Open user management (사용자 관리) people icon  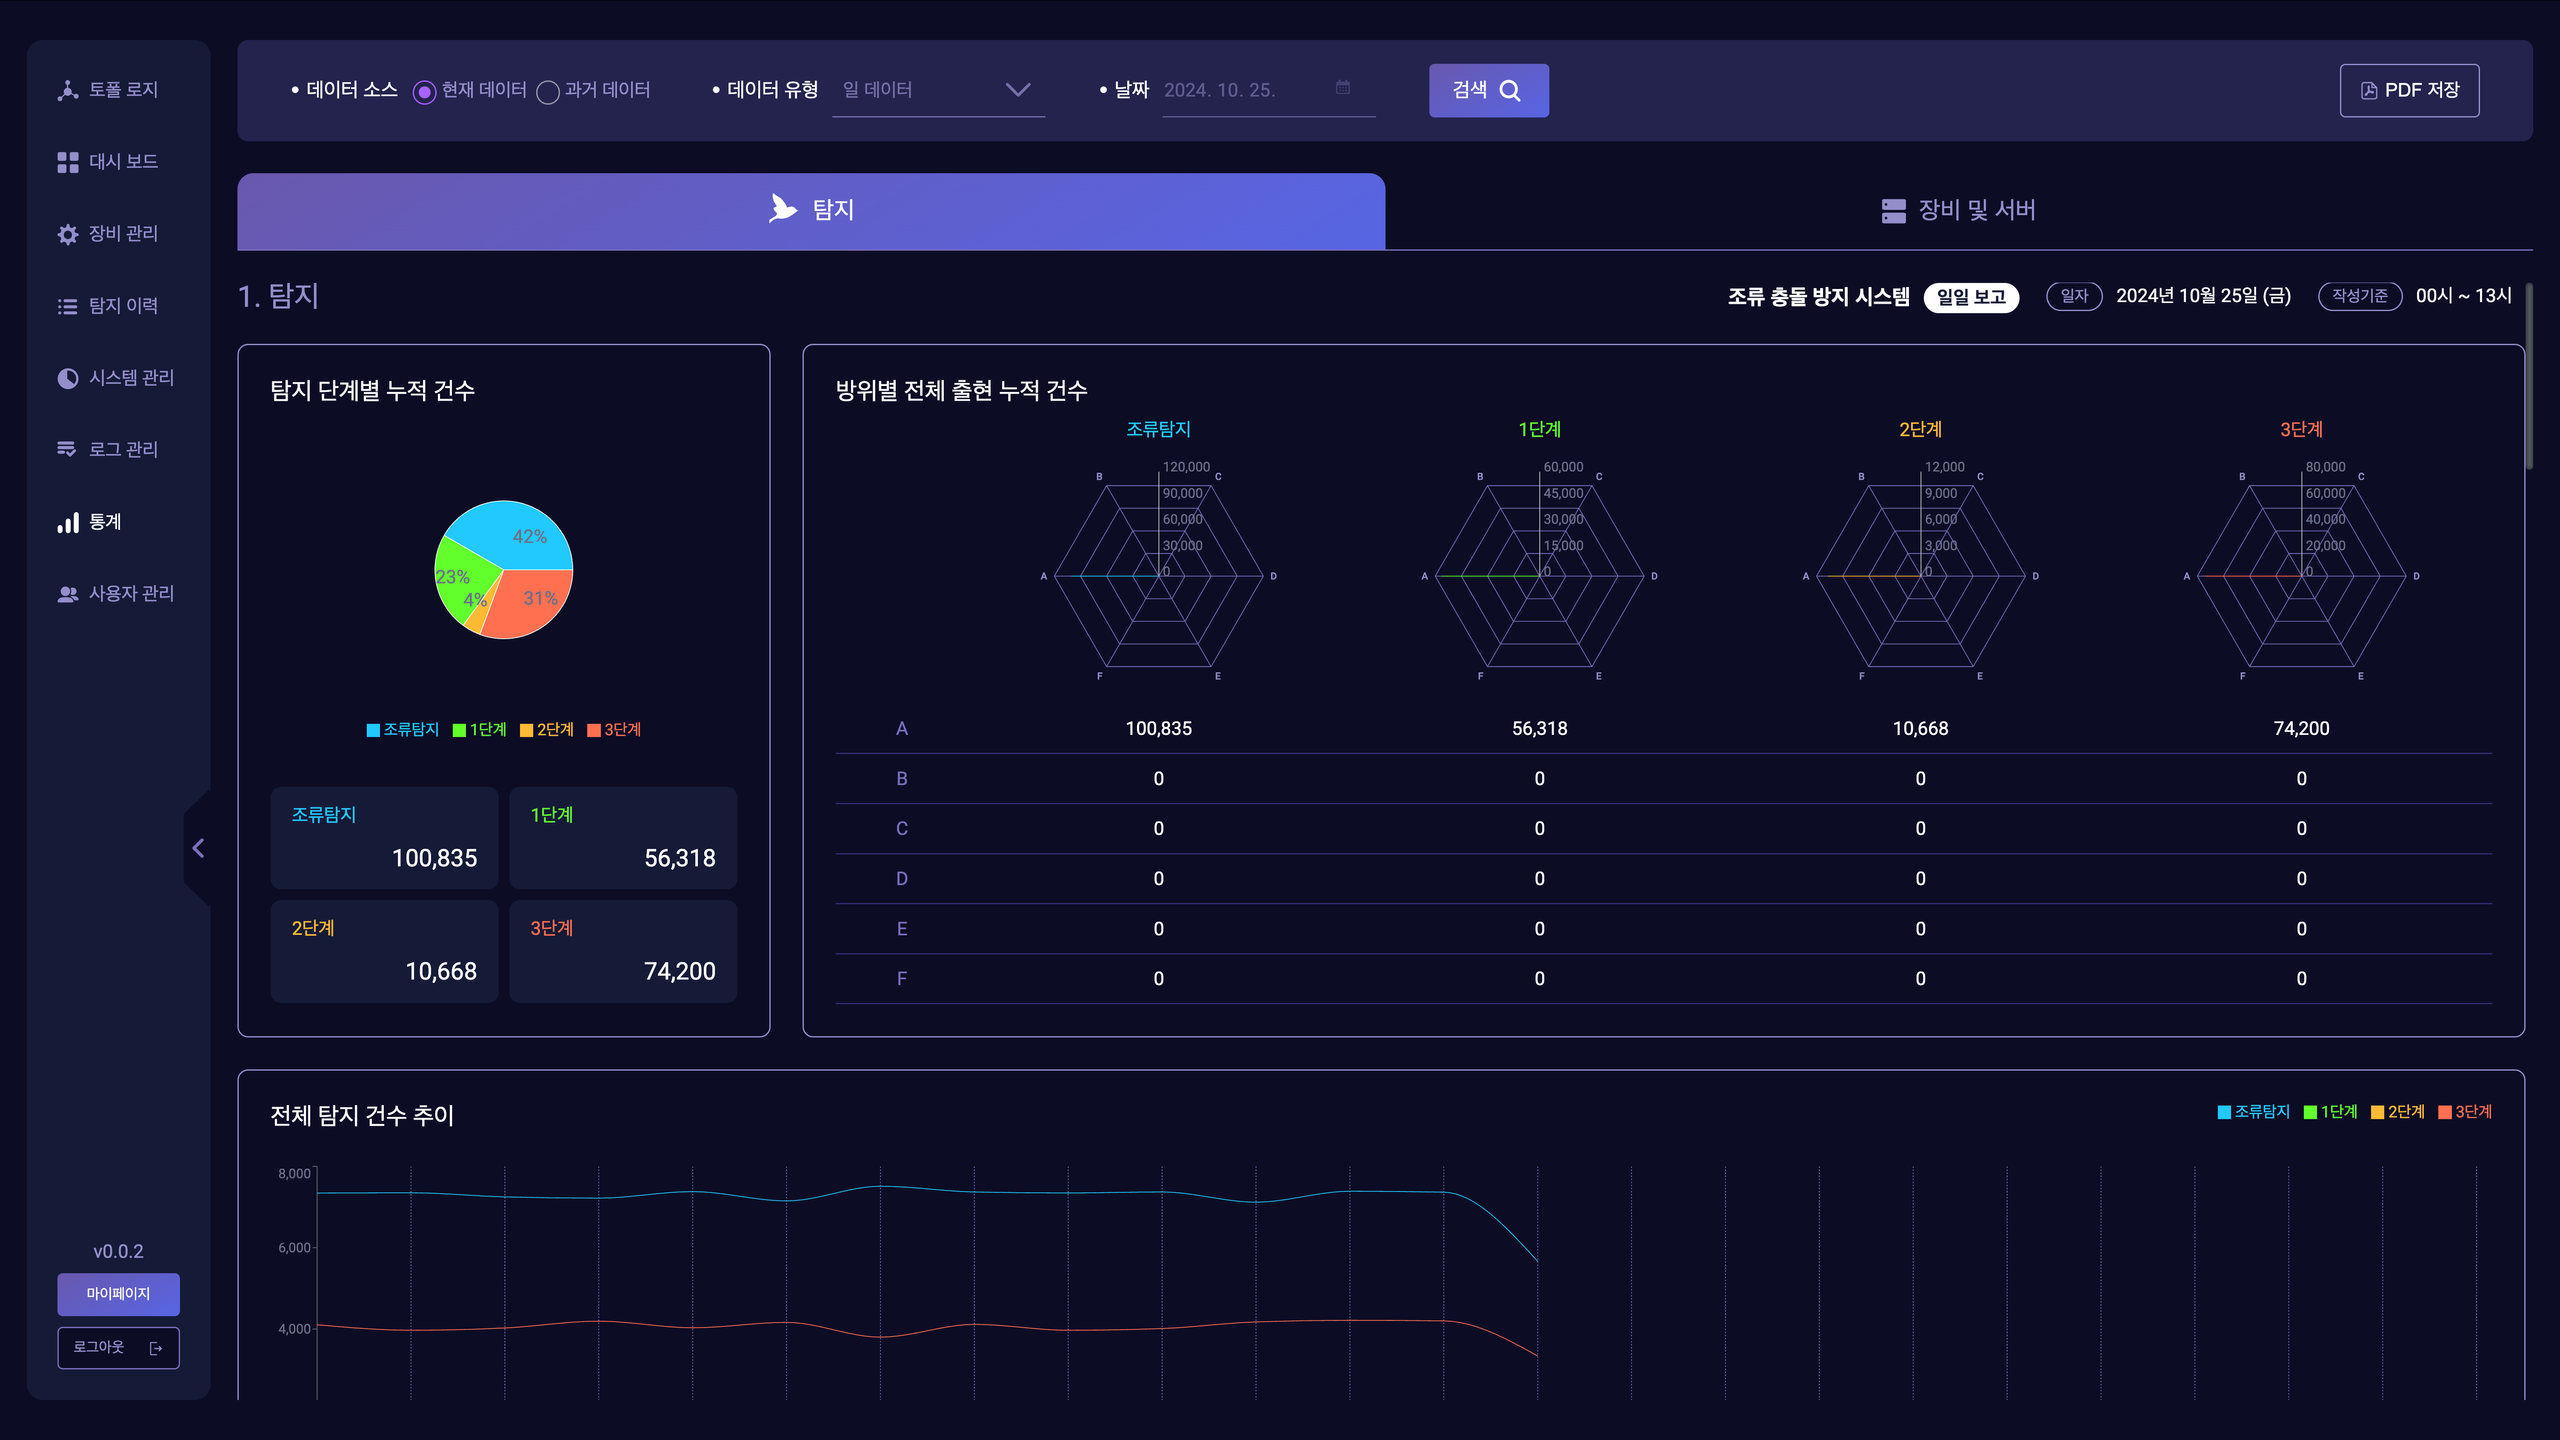pyautogui.click(x=67, y=594)
